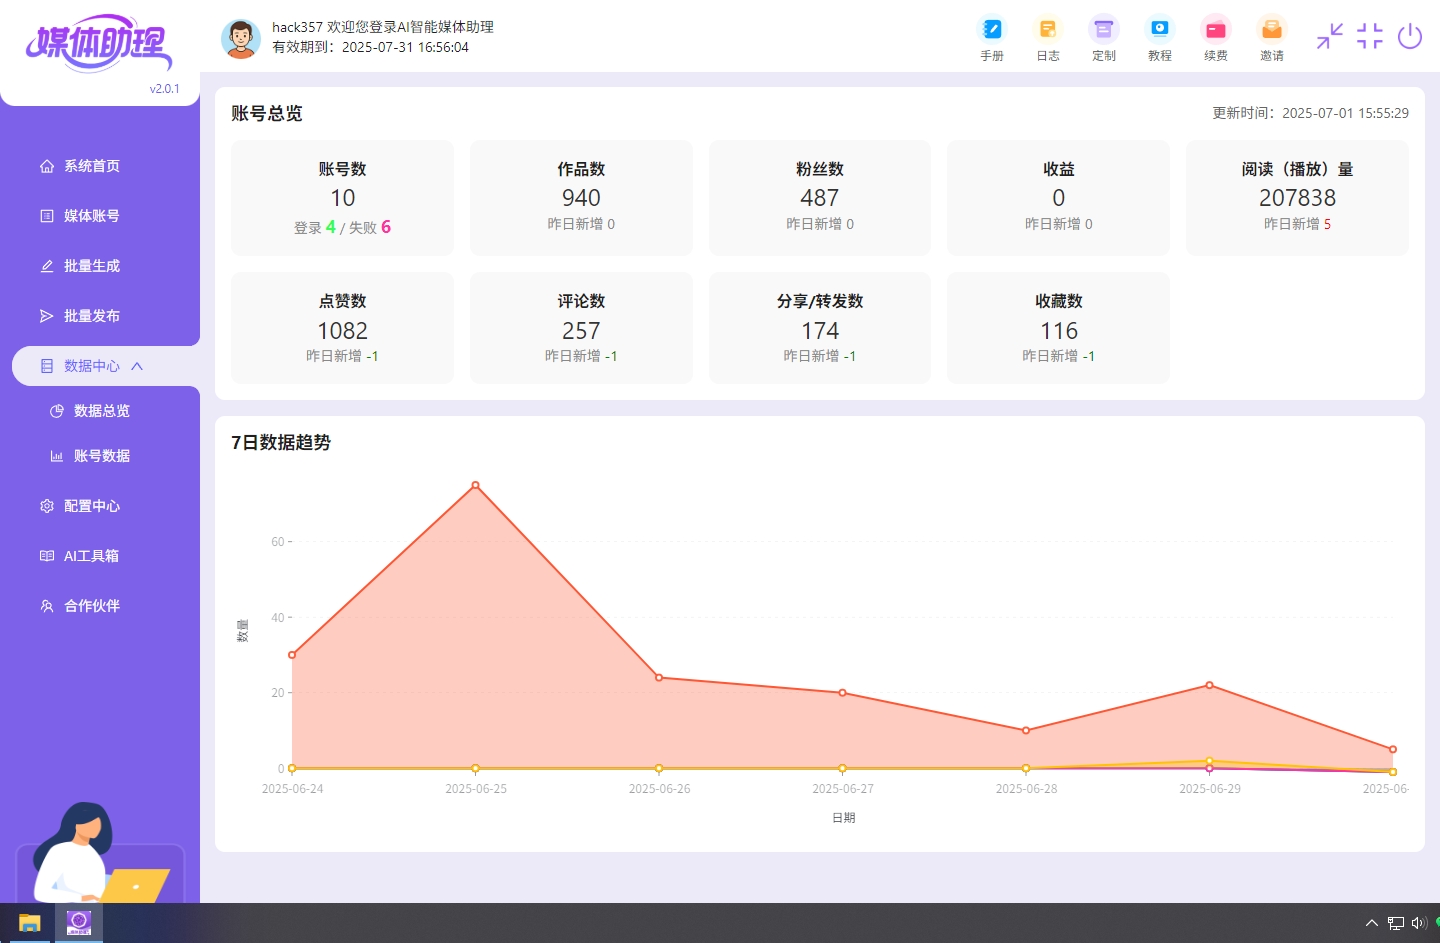Open the 媒体助理 app from the taskbar
1440x943 pixels.
[x=78, y=922]
